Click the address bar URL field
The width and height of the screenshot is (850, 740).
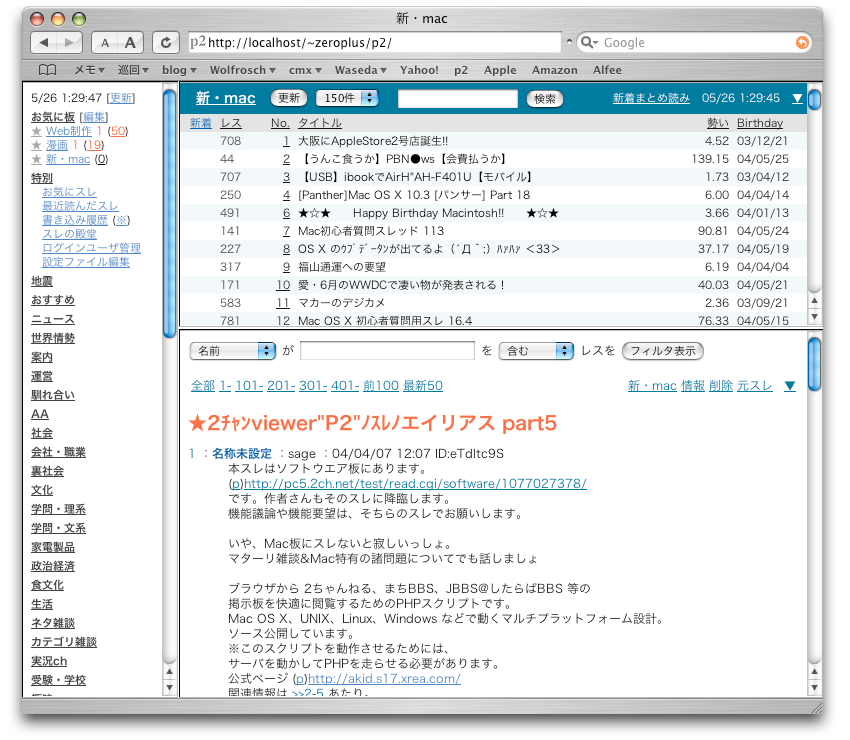pos(375,42)
